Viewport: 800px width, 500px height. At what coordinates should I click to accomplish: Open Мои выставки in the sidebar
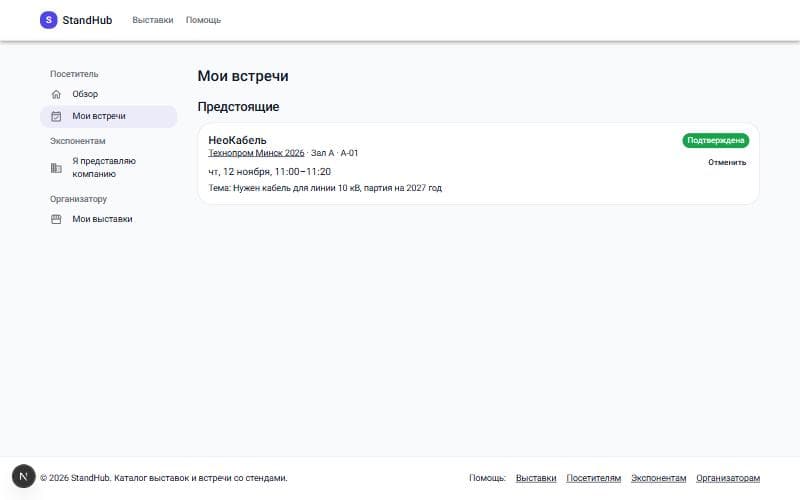[109, 219]
